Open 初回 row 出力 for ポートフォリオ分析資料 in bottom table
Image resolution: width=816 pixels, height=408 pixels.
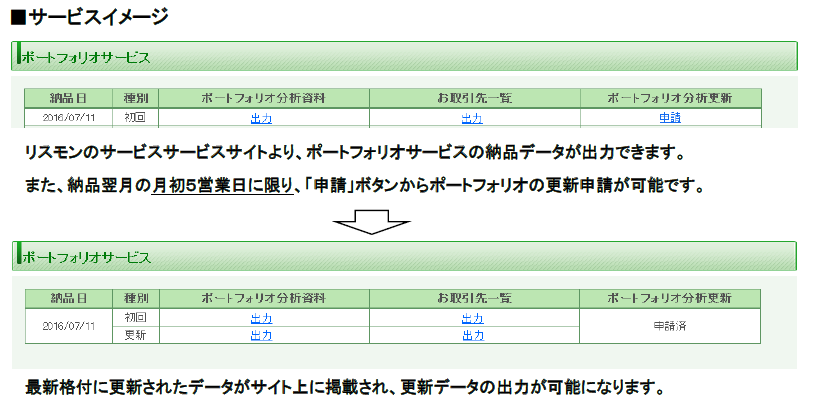pos(261,318)
